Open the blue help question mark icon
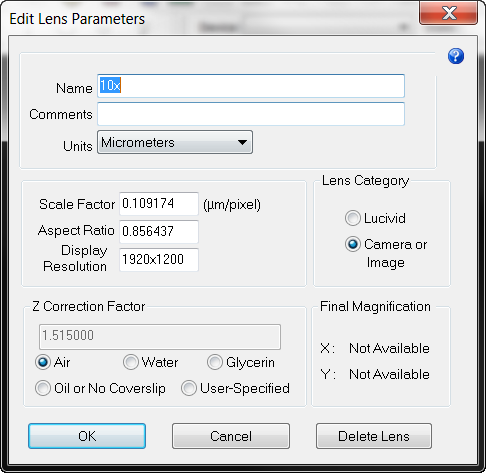The width and height of the screenshot is (486, 473). click(456, 56)
